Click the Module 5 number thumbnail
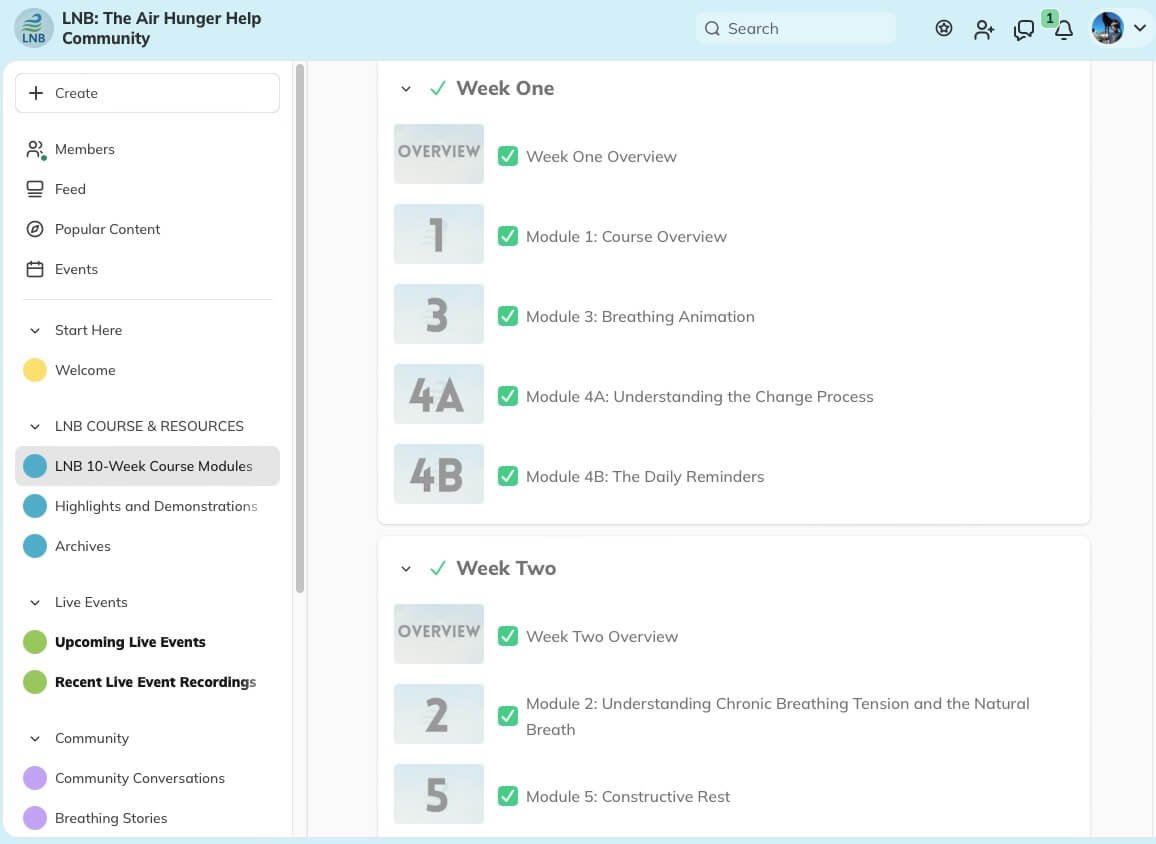 coord(439,794)
